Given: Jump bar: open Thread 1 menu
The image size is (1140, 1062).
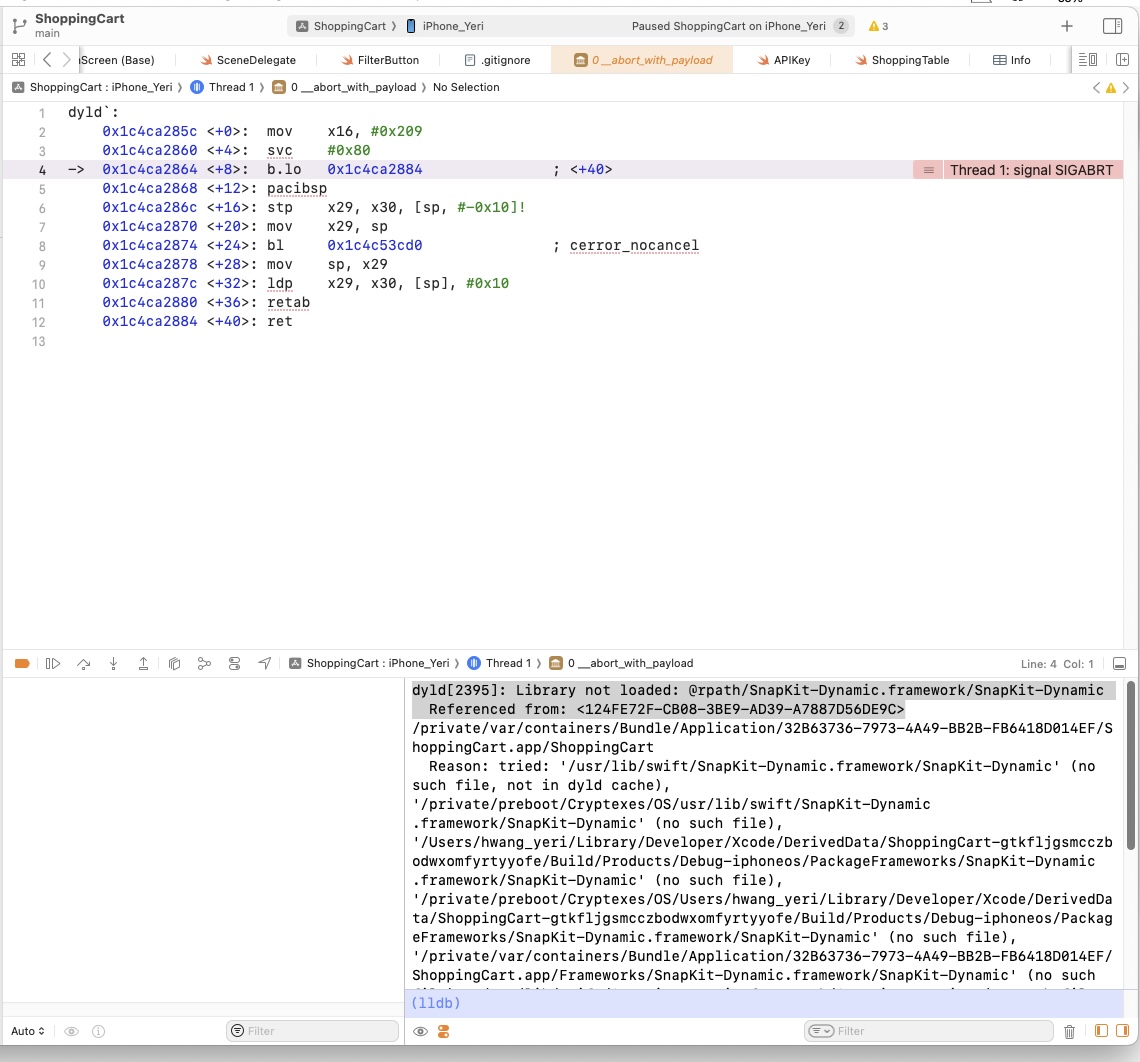Looking at the screenshot, I should (x=222, y=87).
